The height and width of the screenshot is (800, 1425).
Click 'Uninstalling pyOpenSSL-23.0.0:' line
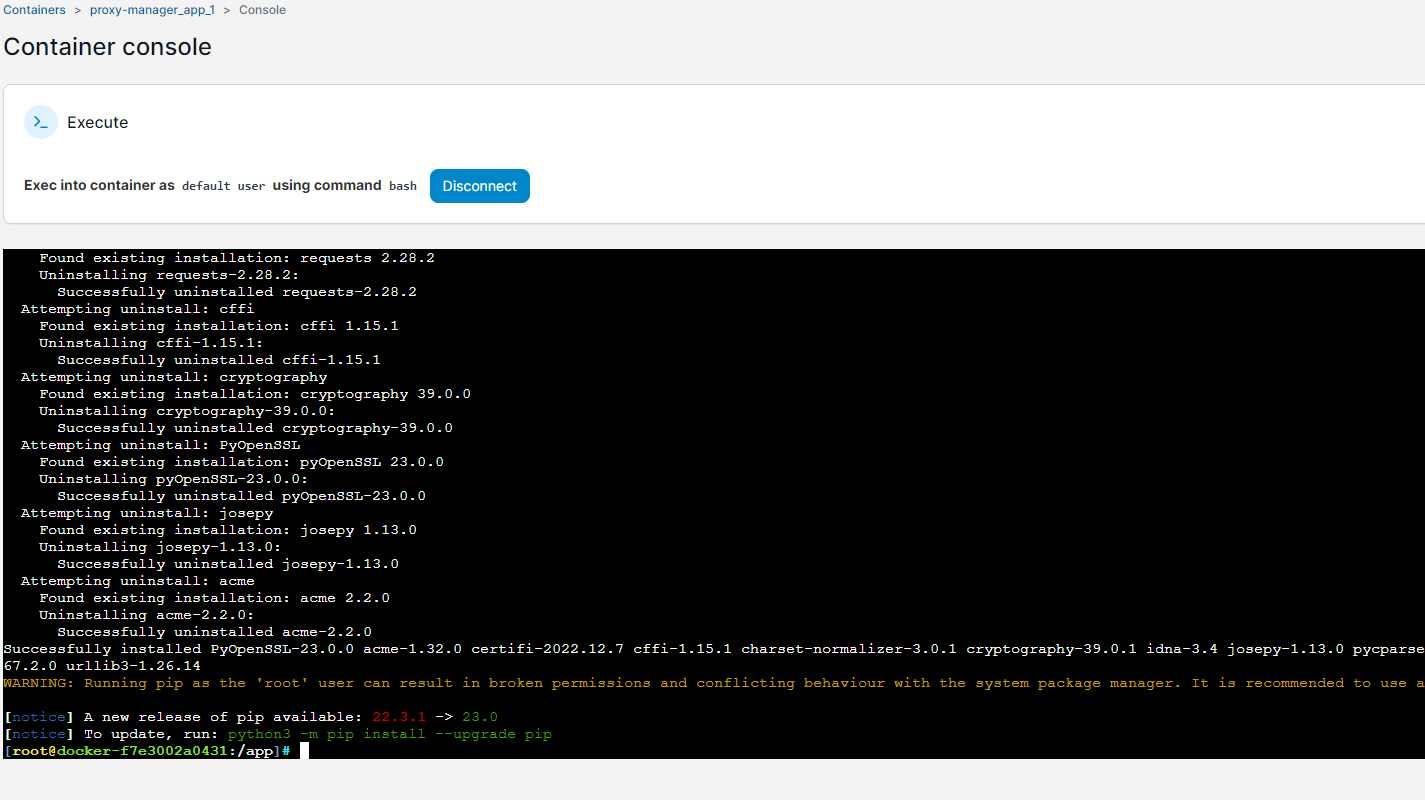(x=173, y=479)
